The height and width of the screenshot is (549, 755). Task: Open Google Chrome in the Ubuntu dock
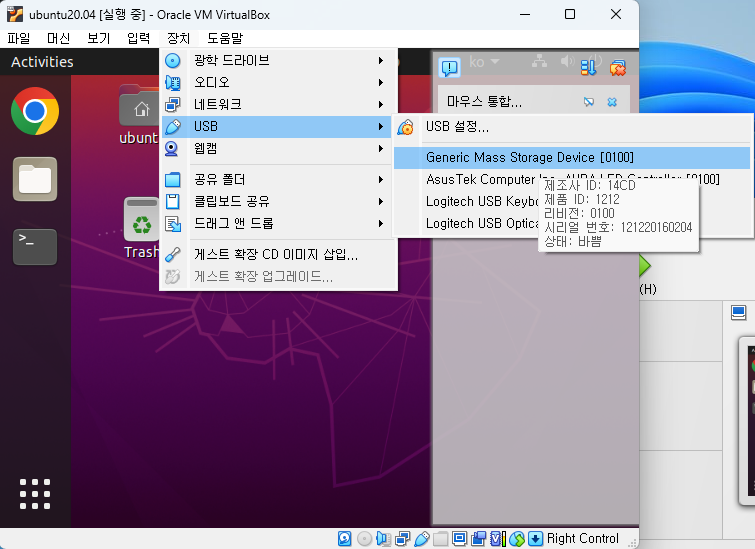tap(35, 111)
